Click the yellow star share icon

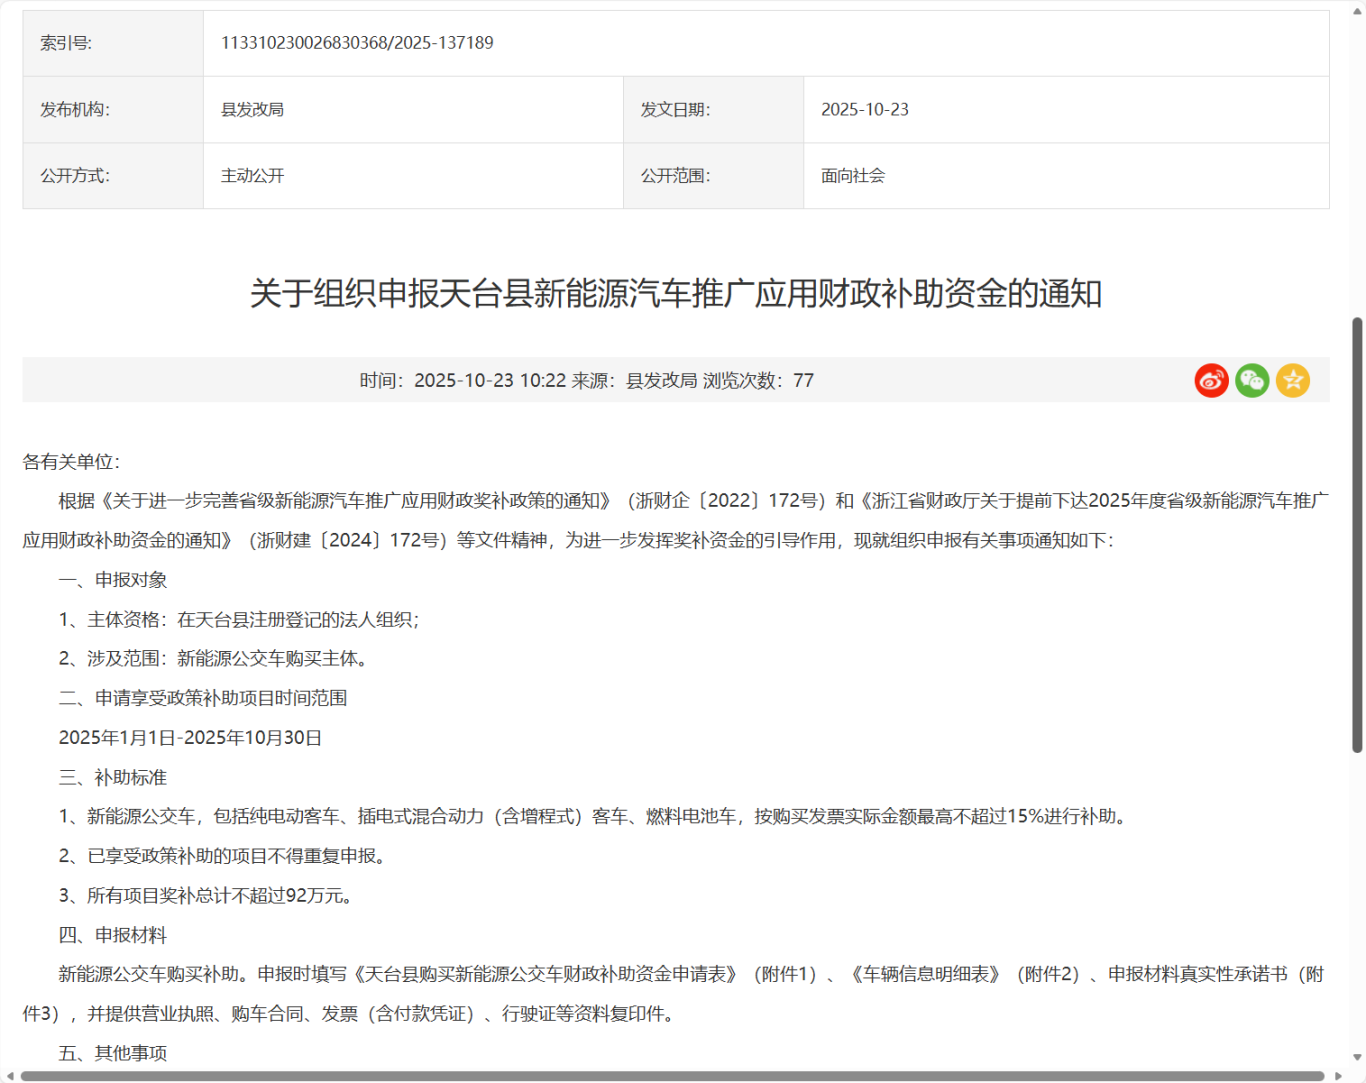1292,380
